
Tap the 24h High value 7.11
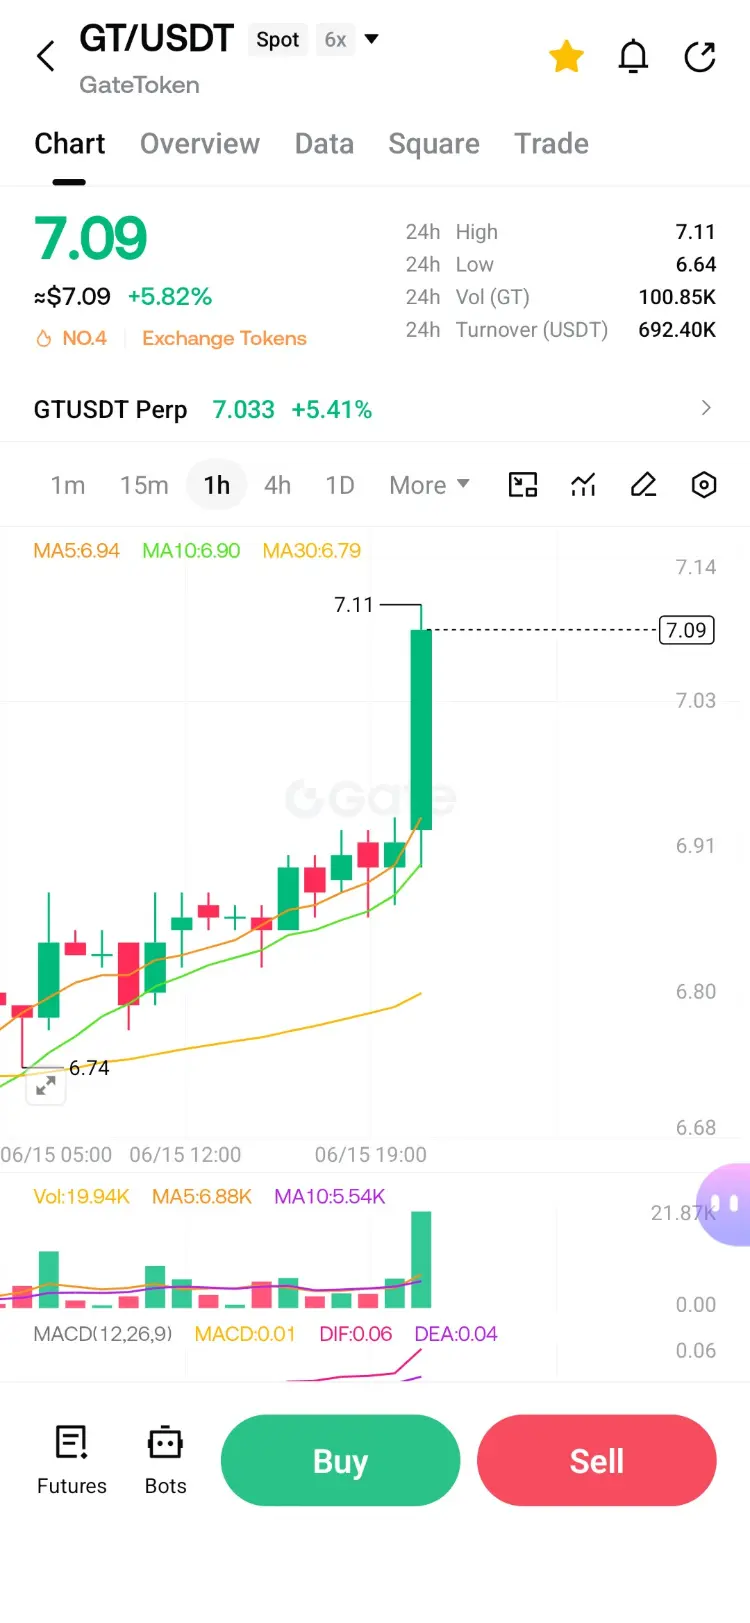tap(696, 232)
